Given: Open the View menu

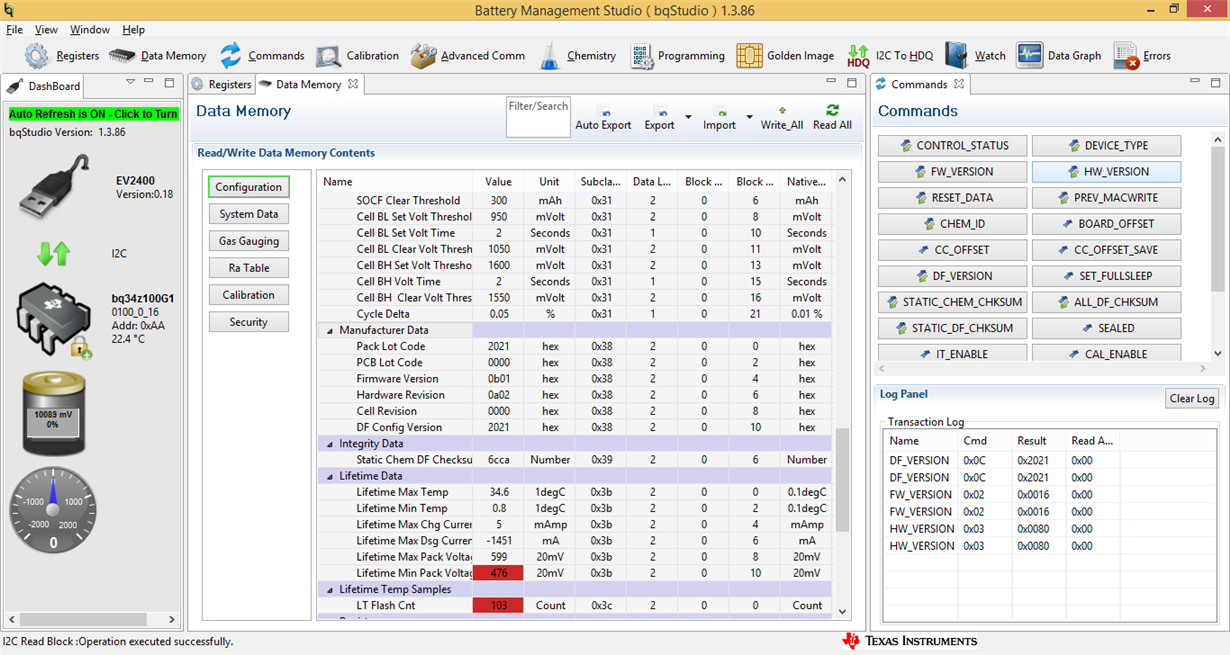Looking at the screenshot, I should [46, 30].
